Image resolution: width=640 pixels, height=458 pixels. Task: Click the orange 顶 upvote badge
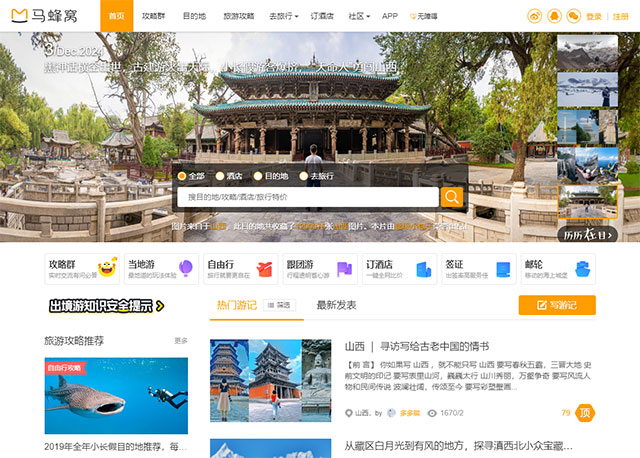coord(585,412)
